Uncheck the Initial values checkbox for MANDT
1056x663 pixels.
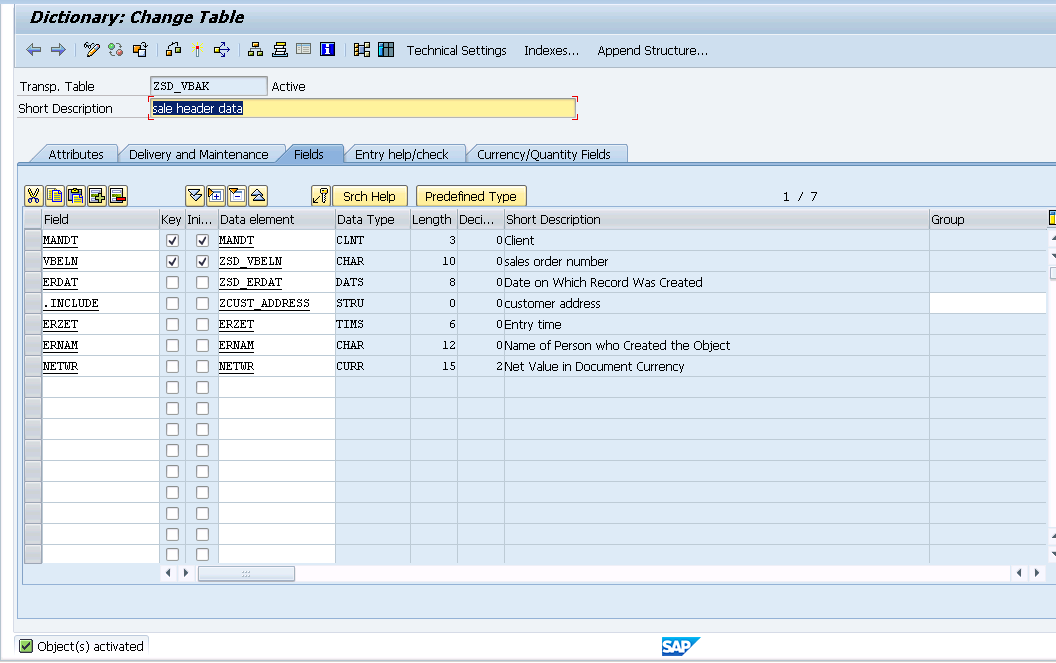click(202, 241)
